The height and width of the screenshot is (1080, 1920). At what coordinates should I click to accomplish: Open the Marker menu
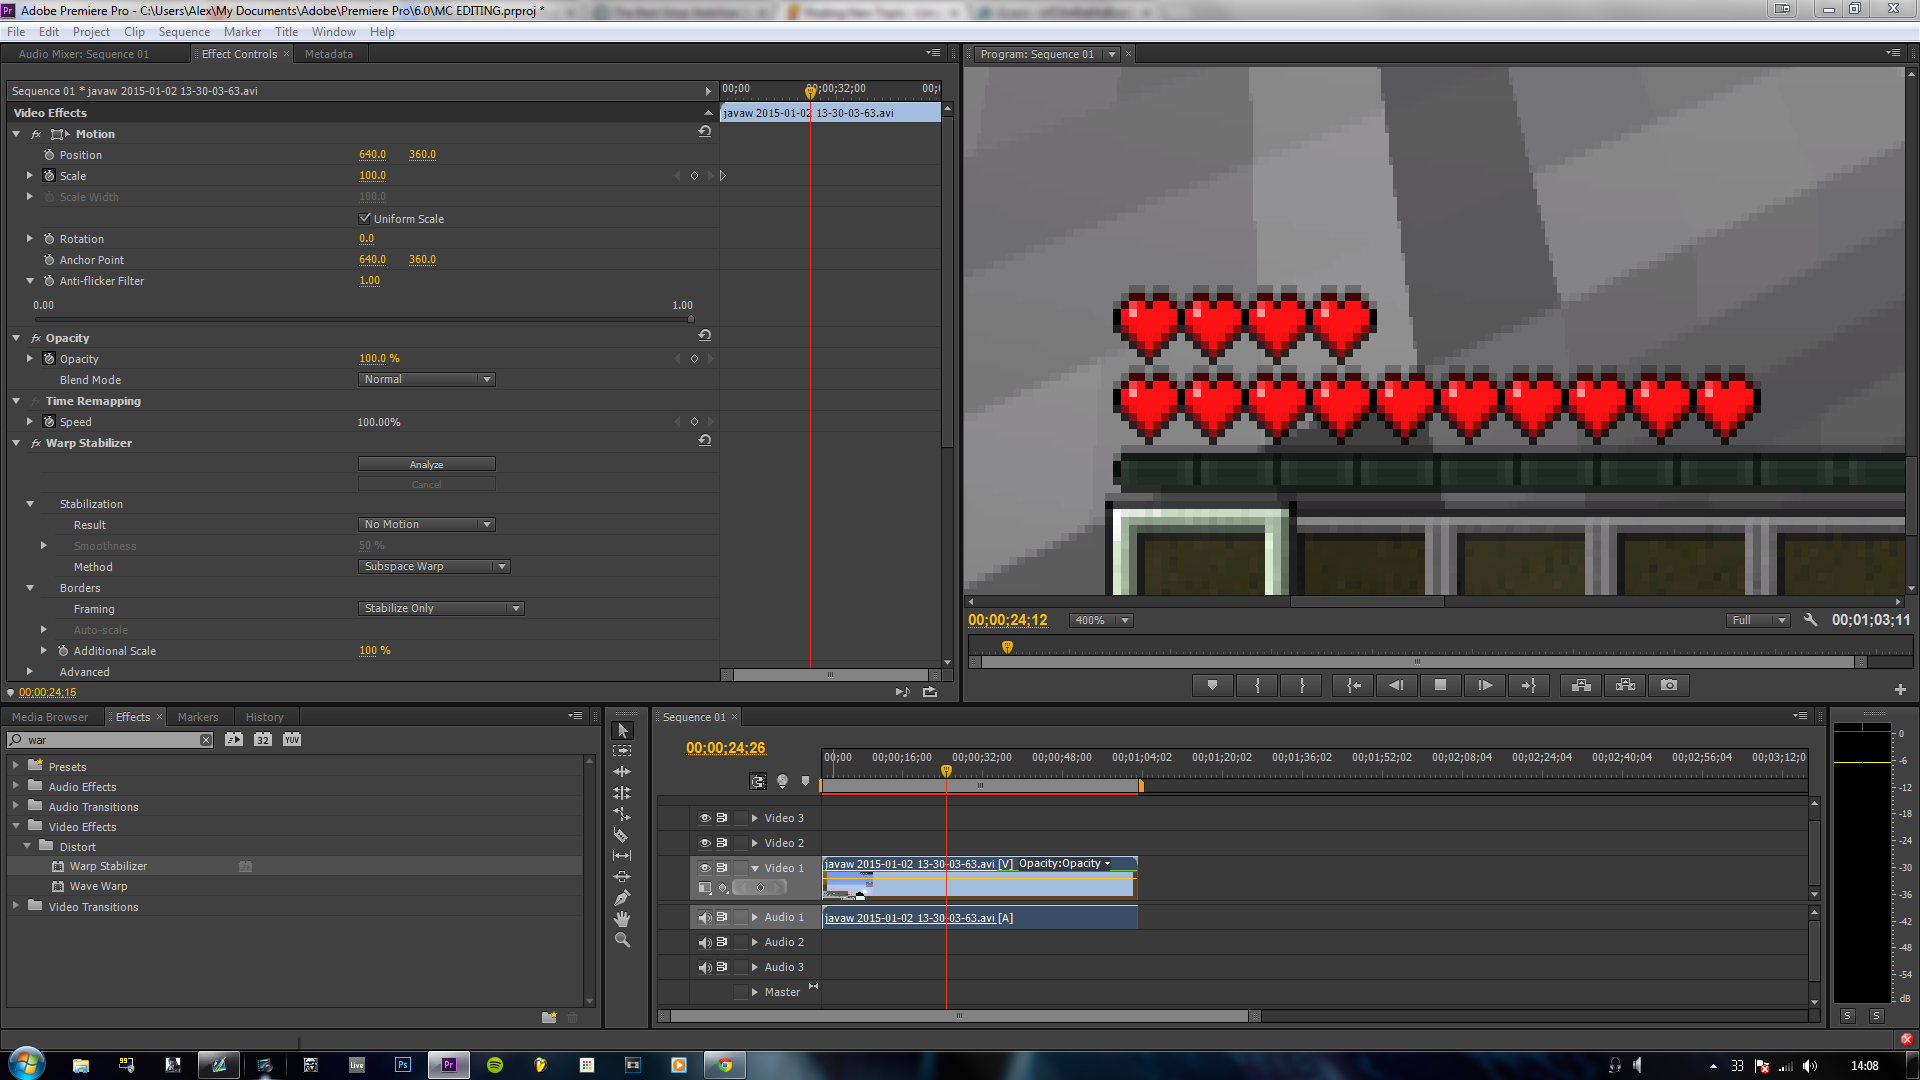[x=242, y=32]
